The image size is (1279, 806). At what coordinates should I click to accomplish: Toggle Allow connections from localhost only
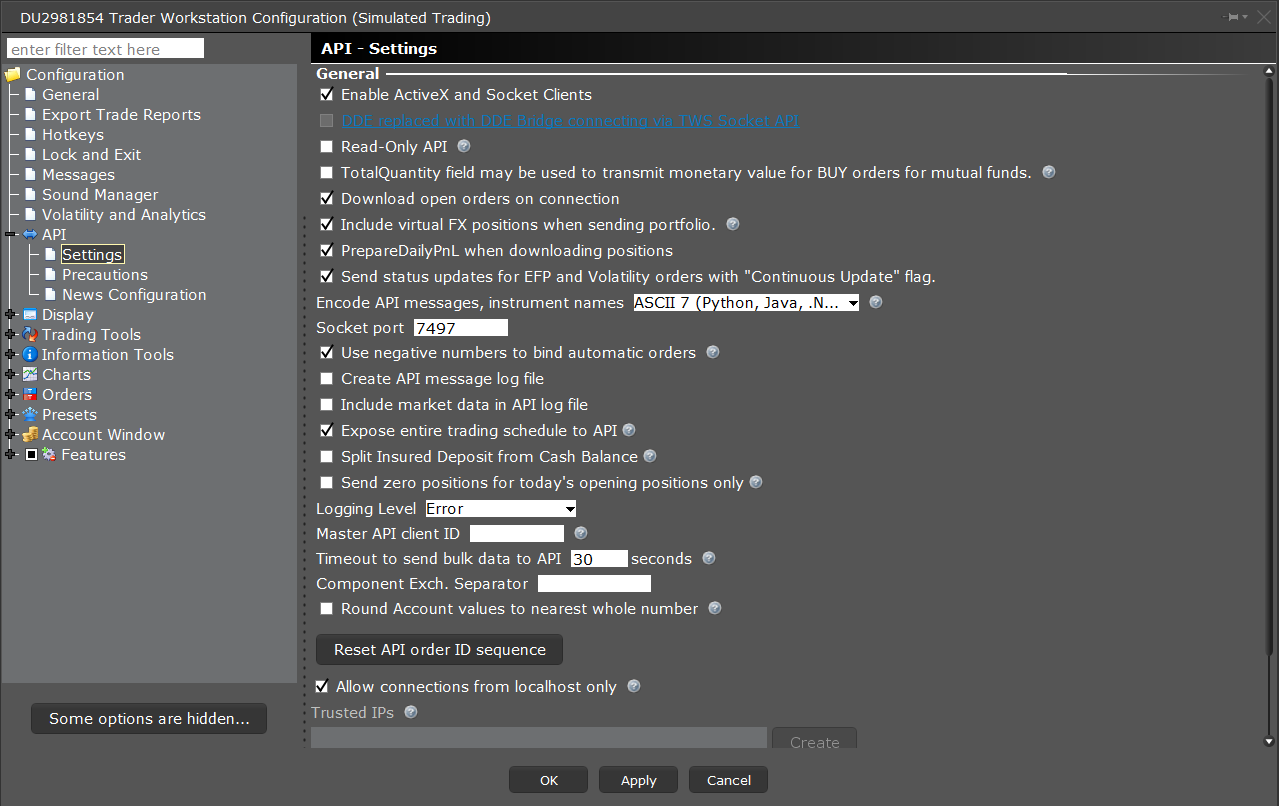click(x=322, y=687)
